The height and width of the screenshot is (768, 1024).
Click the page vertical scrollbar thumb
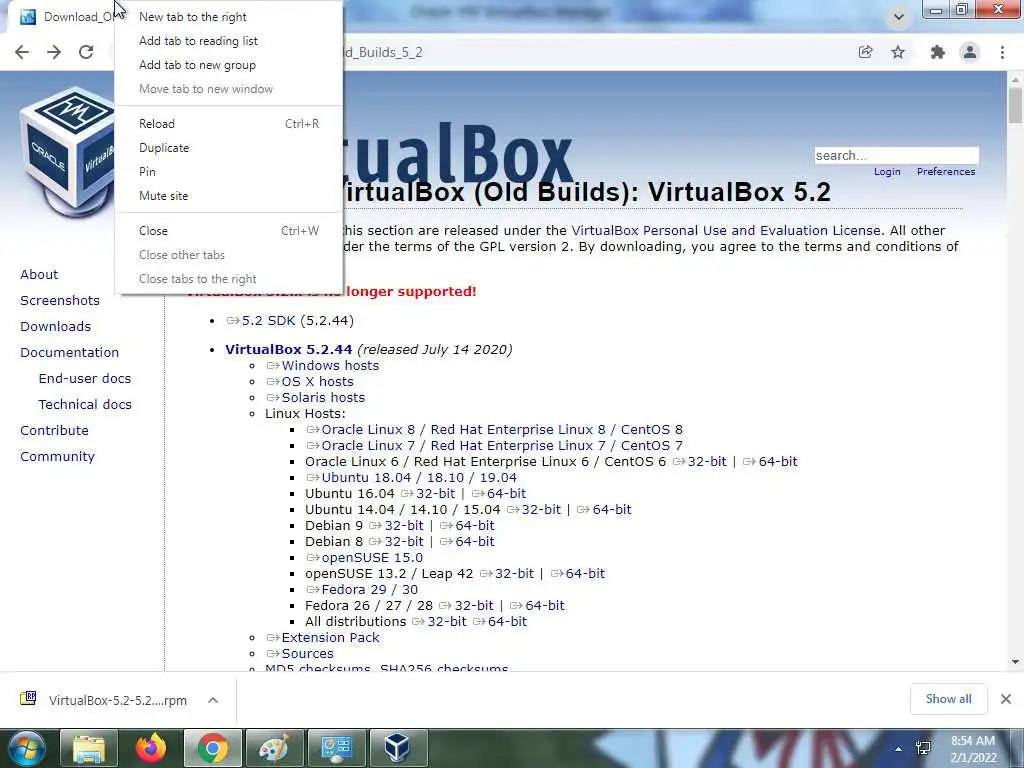(1015, 104)
